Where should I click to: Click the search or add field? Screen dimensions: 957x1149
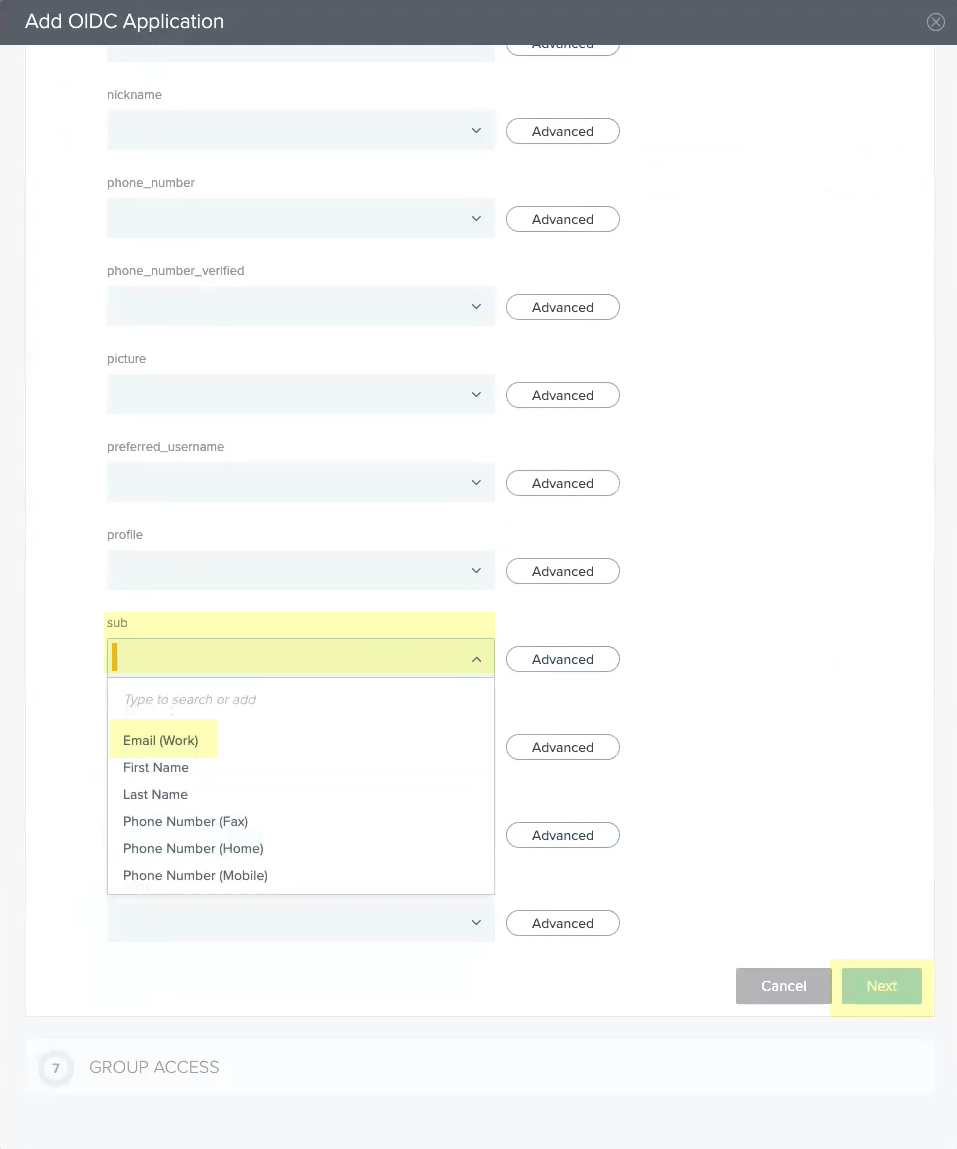[x=300, y=699]
